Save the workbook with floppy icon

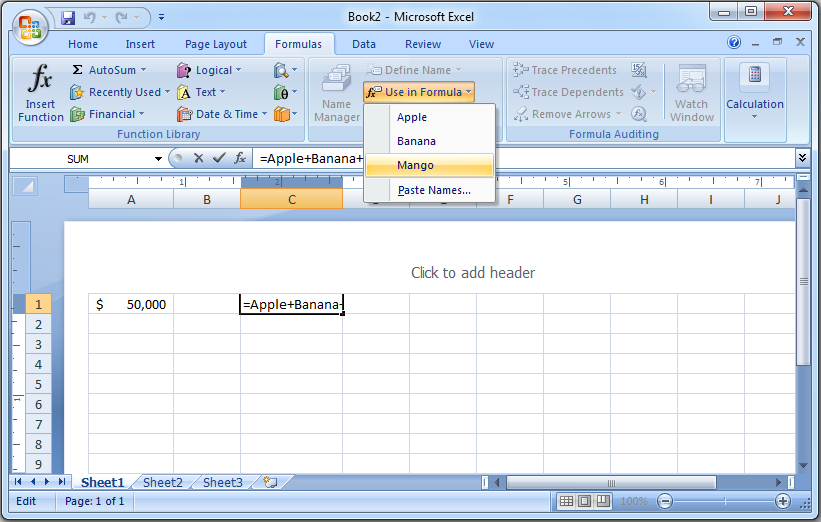click(x=68, y=17)
